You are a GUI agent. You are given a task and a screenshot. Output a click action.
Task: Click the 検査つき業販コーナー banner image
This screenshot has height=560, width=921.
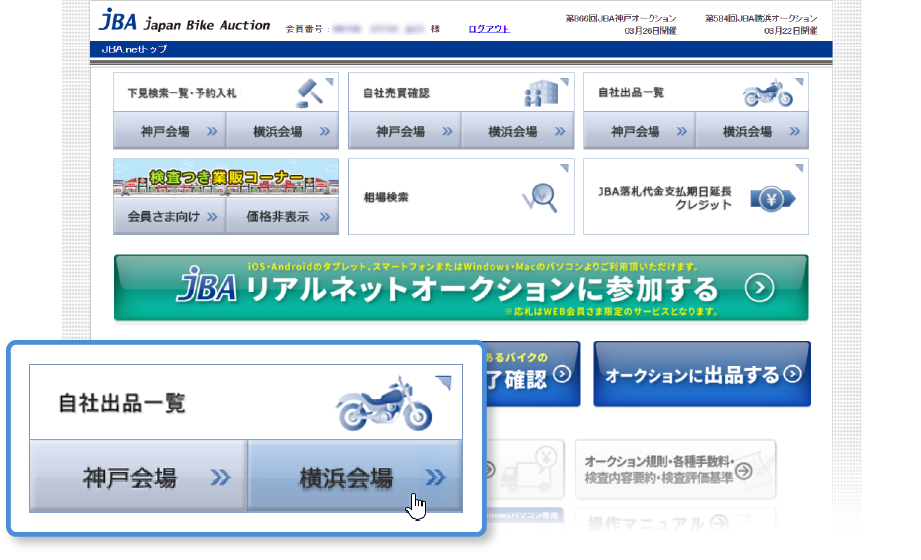point(226,177)
